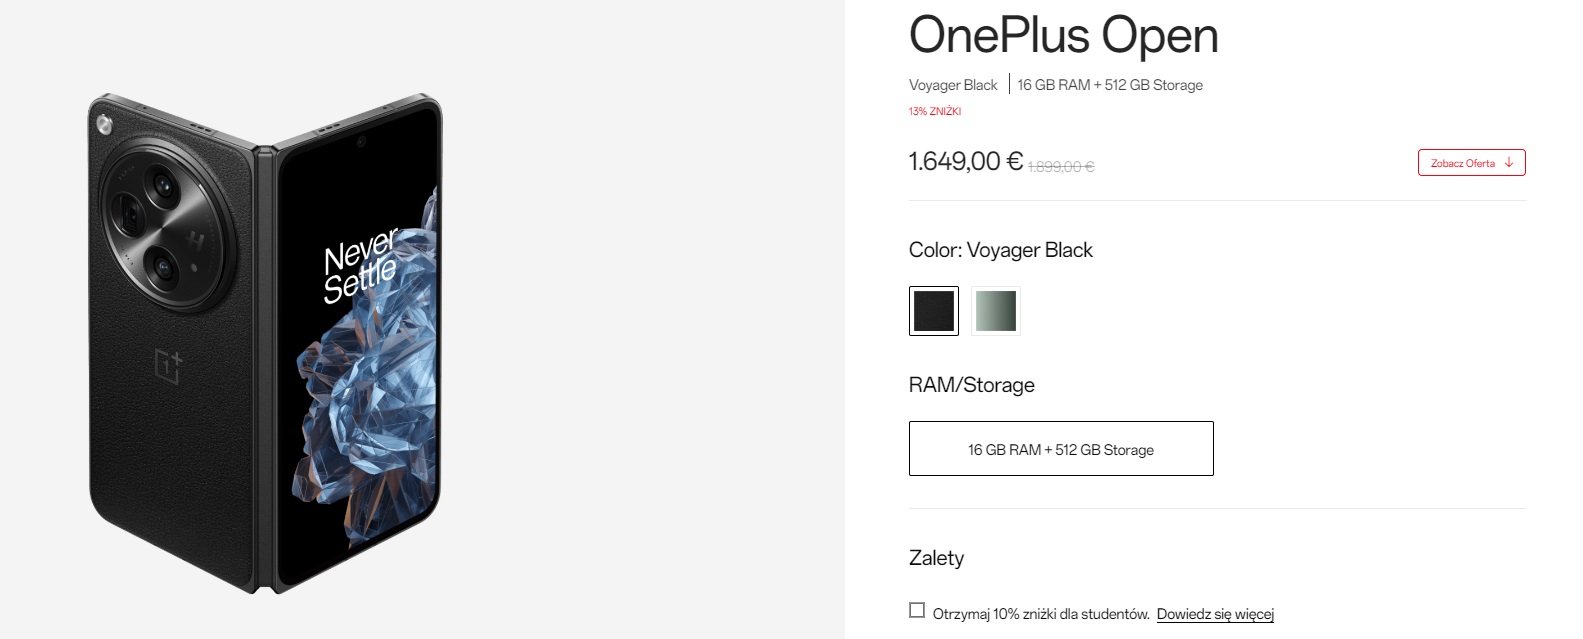
Task: Select the 16 GB RAM + 512 GB Storage option
Action: [x=1061, y=448]
